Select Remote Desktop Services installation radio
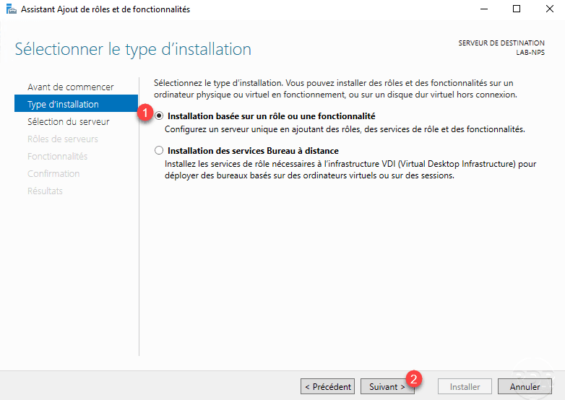The width and height of the screenshot is (565, 400). pos(159,150)
